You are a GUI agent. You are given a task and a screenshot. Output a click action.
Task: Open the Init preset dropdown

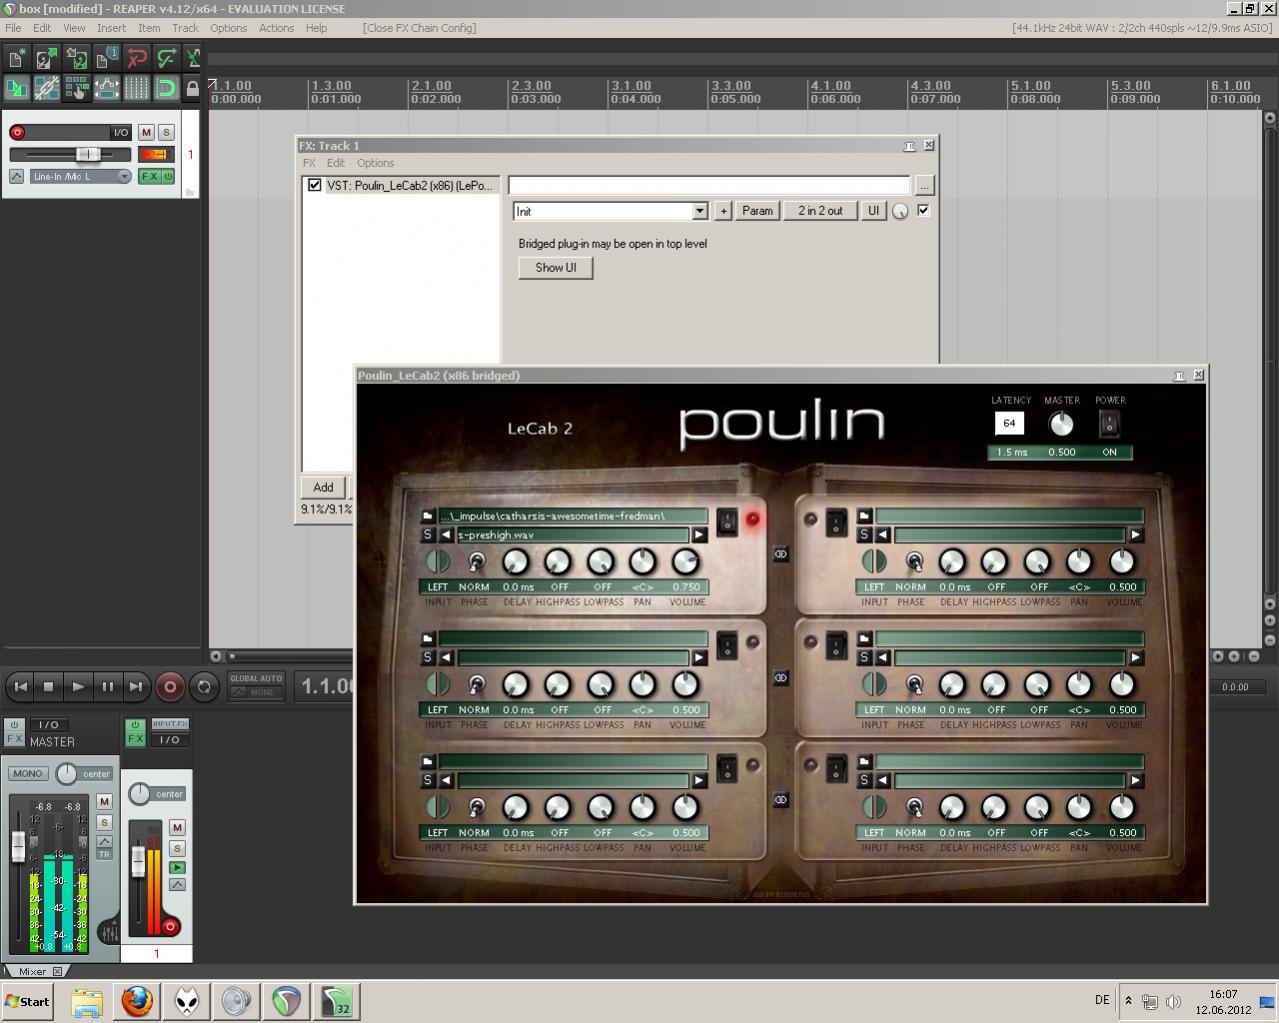tap(700, 211)
